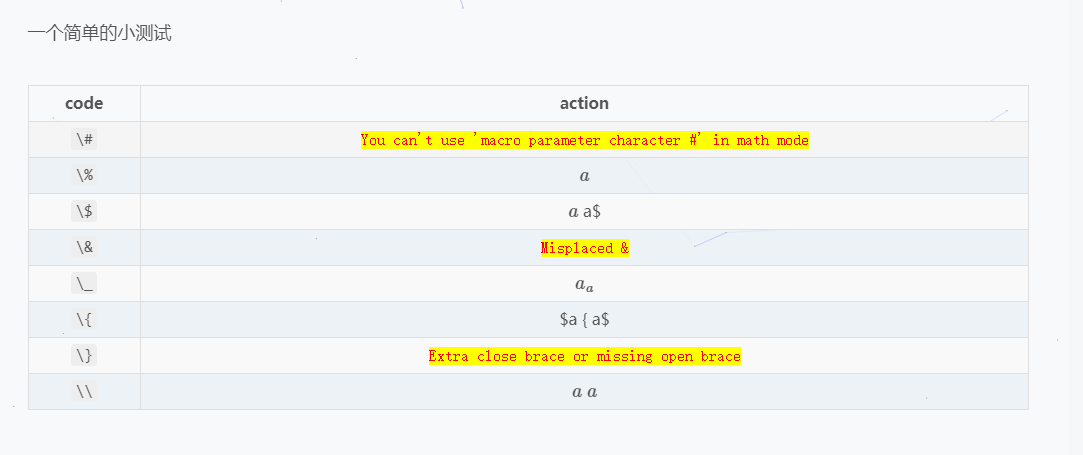Click the title text 一个简单的小测试
The image size is (1083, 455).
[99, 33]
